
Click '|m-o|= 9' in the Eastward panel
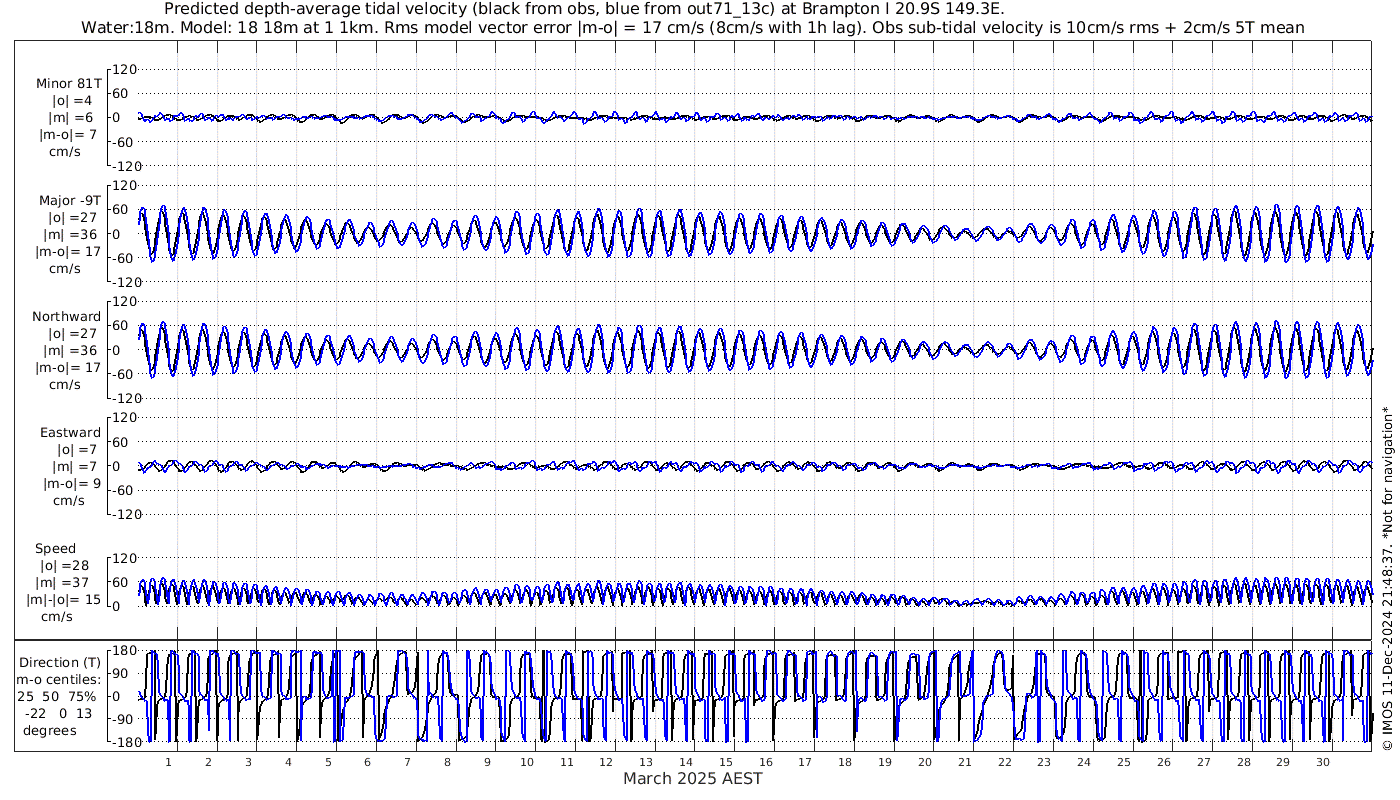click(x=72, y=484)
